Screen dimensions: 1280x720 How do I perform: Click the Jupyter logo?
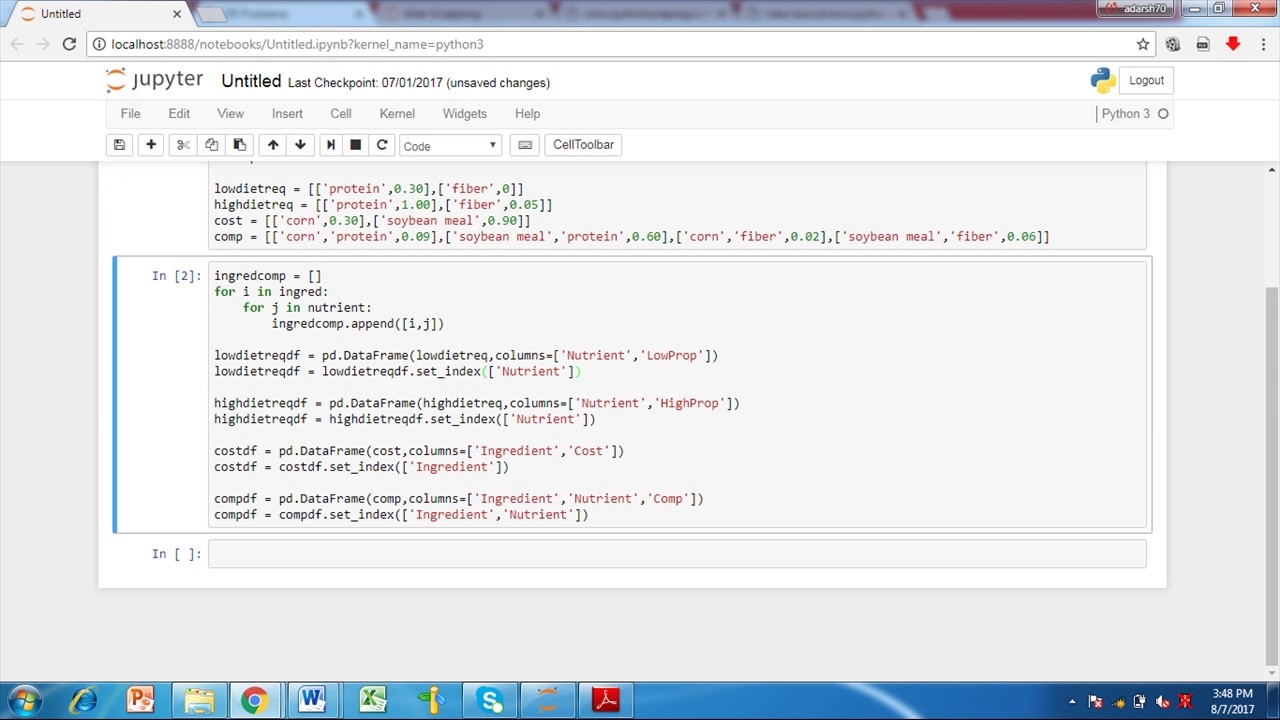coord(154,80)
